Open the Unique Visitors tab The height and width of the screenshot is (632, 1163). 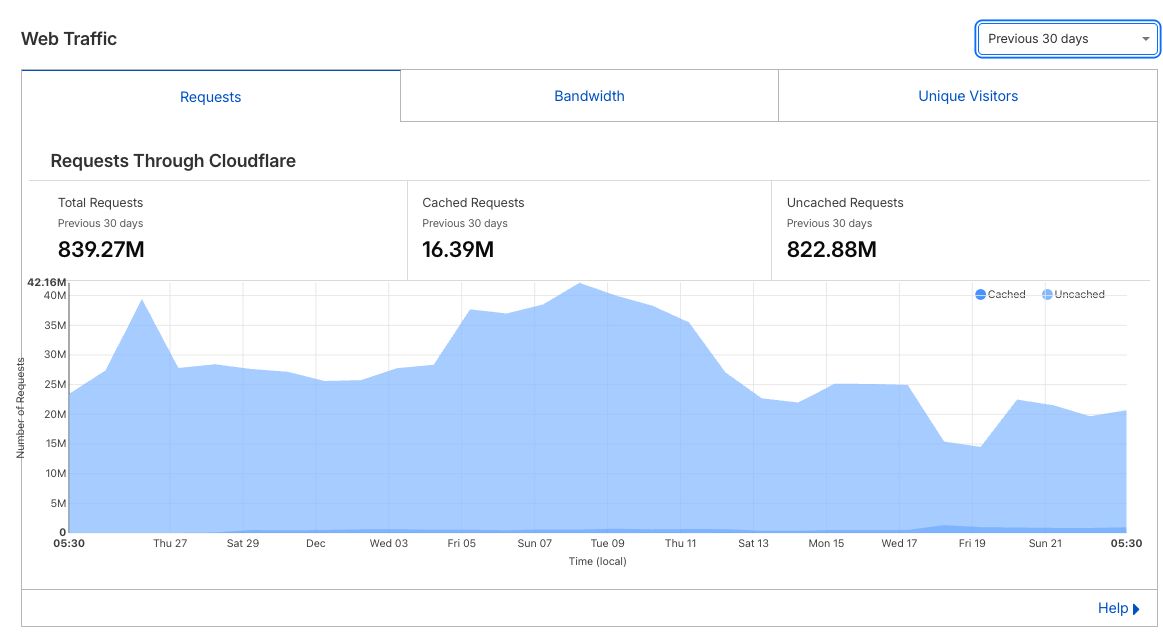click(967, 96)
